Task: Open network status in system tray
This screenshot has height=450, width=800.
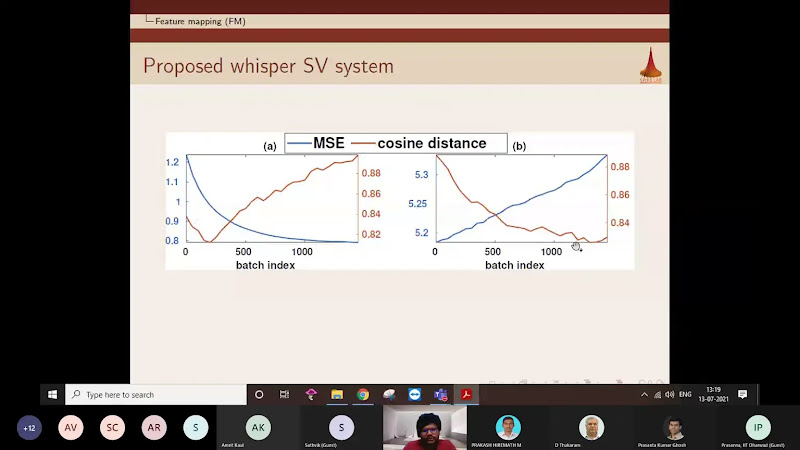Action: (x=657, y=394)
